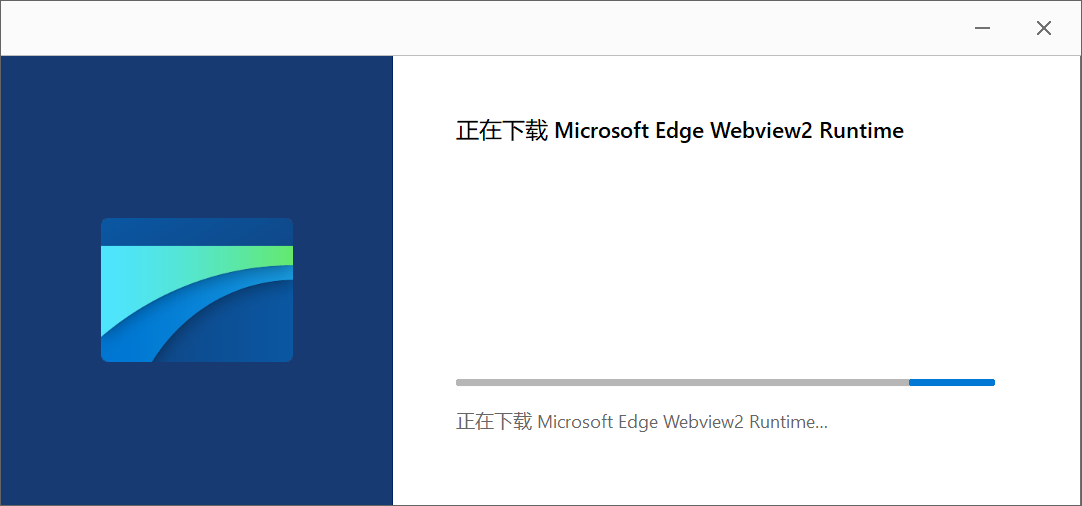Click the gray portion of the progress bar

click(x=680, y=382)
